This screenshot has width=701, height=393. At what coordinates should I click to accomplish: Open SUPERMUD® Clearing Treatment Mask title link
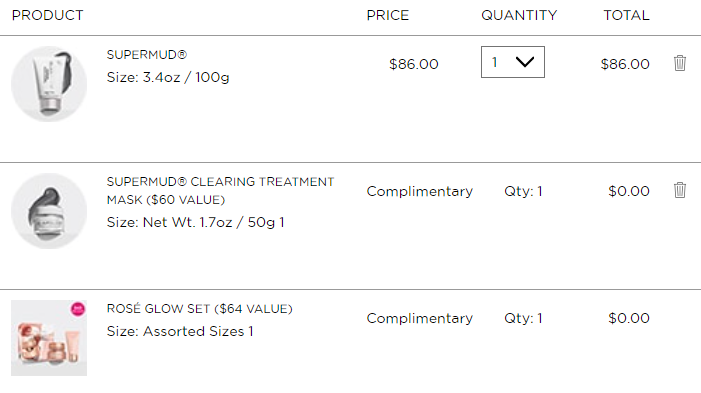tap(220, 190)
